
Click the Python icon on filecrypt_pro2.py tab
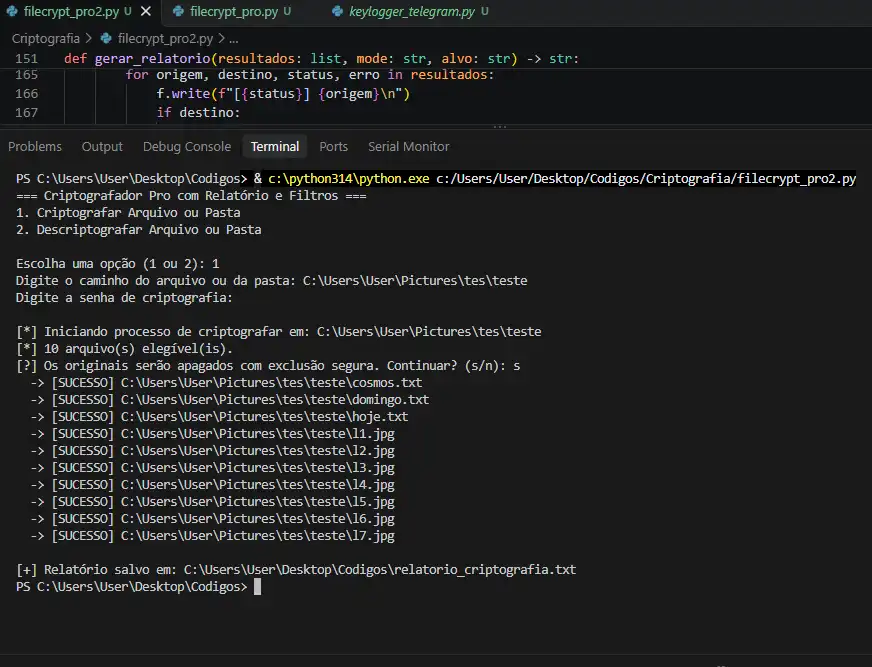12,11
